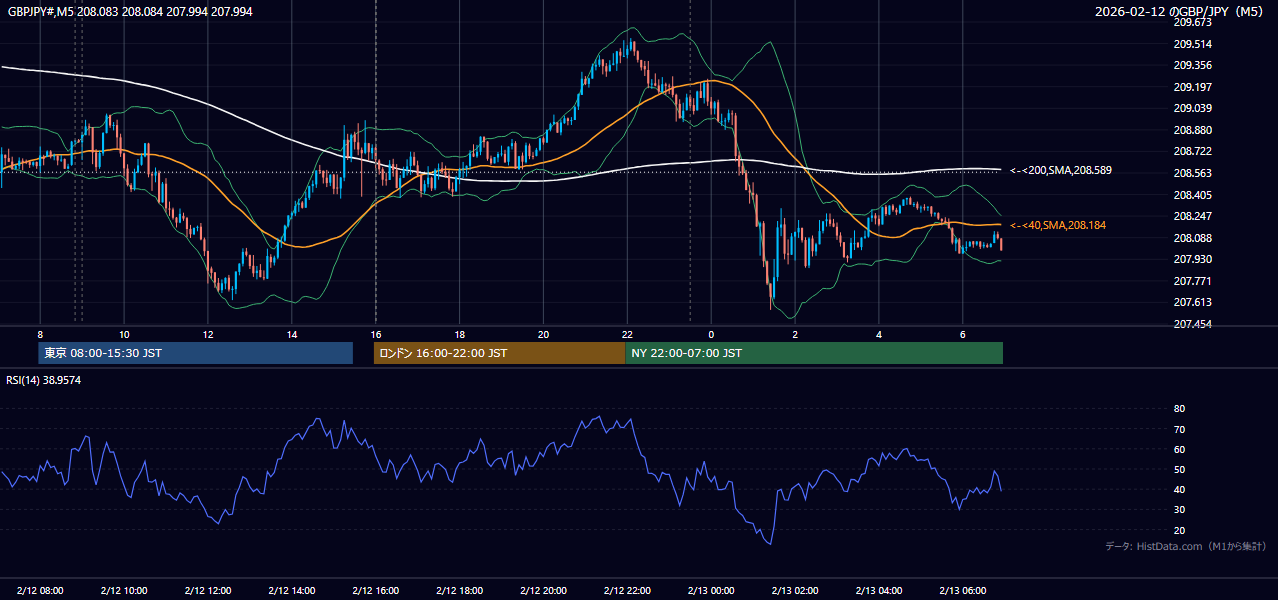Viewport: 1278px width, 600px height.
Task: Click the bottom time label 2/12 18:00
Action: 459,591
